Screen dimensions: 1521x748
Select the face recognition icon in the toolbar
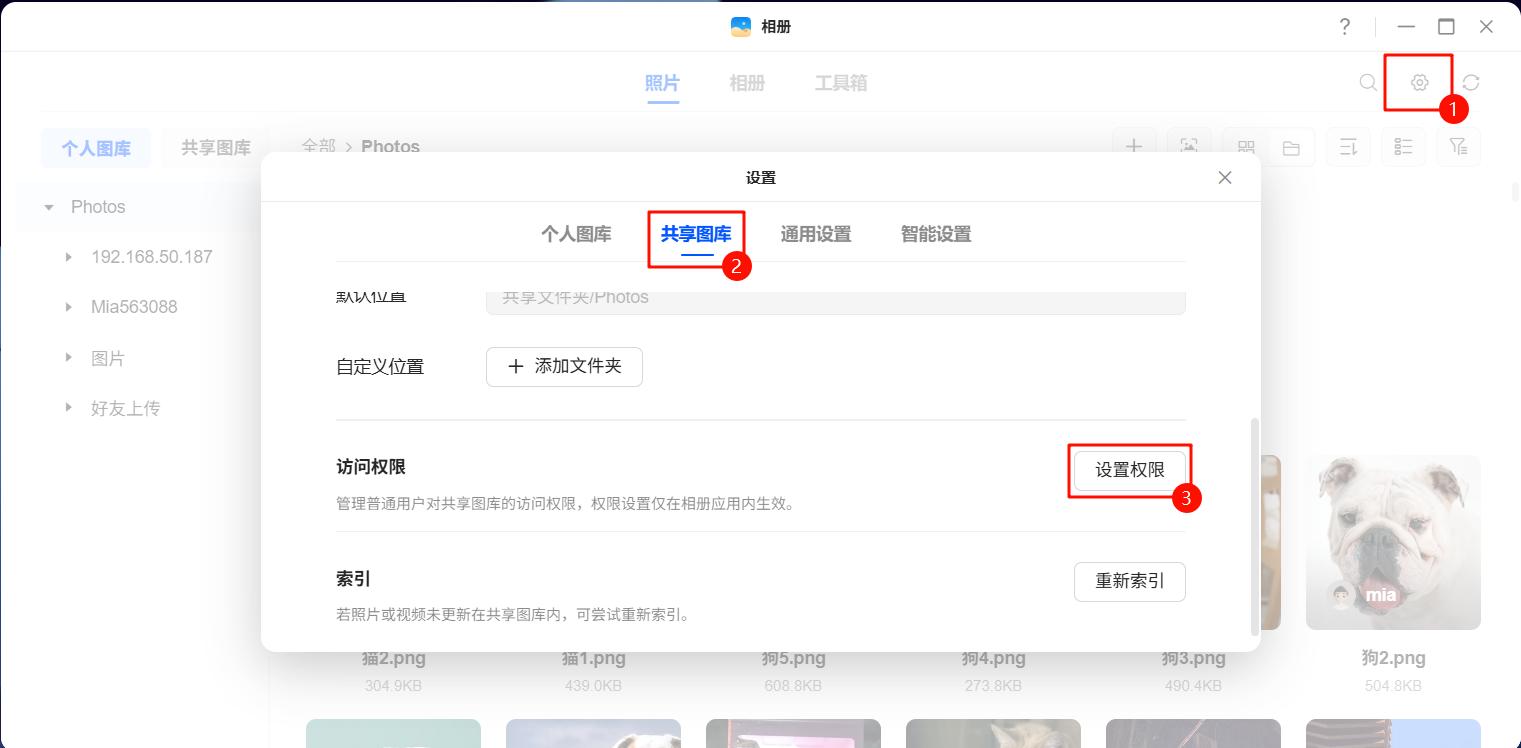1188,146
